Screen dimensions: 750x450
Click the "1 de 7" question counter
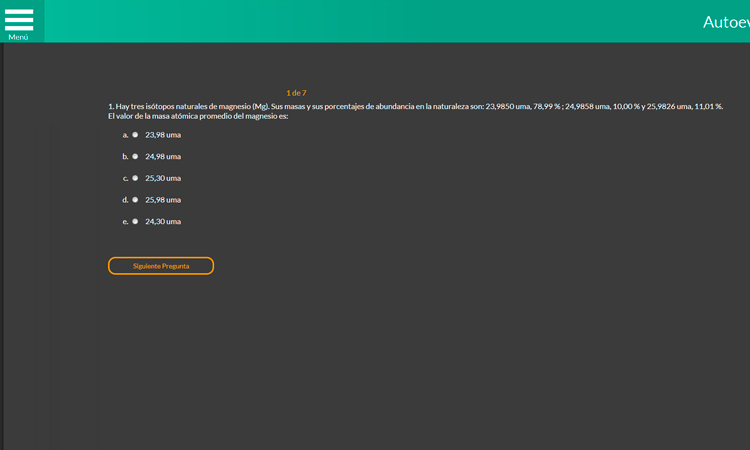[296, 93]
